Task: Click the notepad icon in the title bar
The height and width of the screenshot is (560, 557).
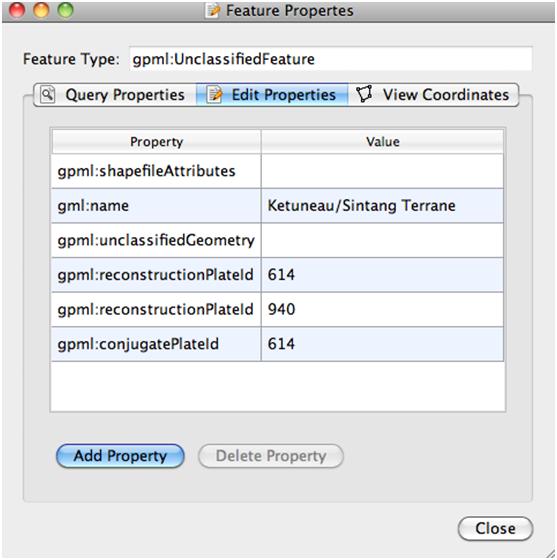Action: point(214,11)
